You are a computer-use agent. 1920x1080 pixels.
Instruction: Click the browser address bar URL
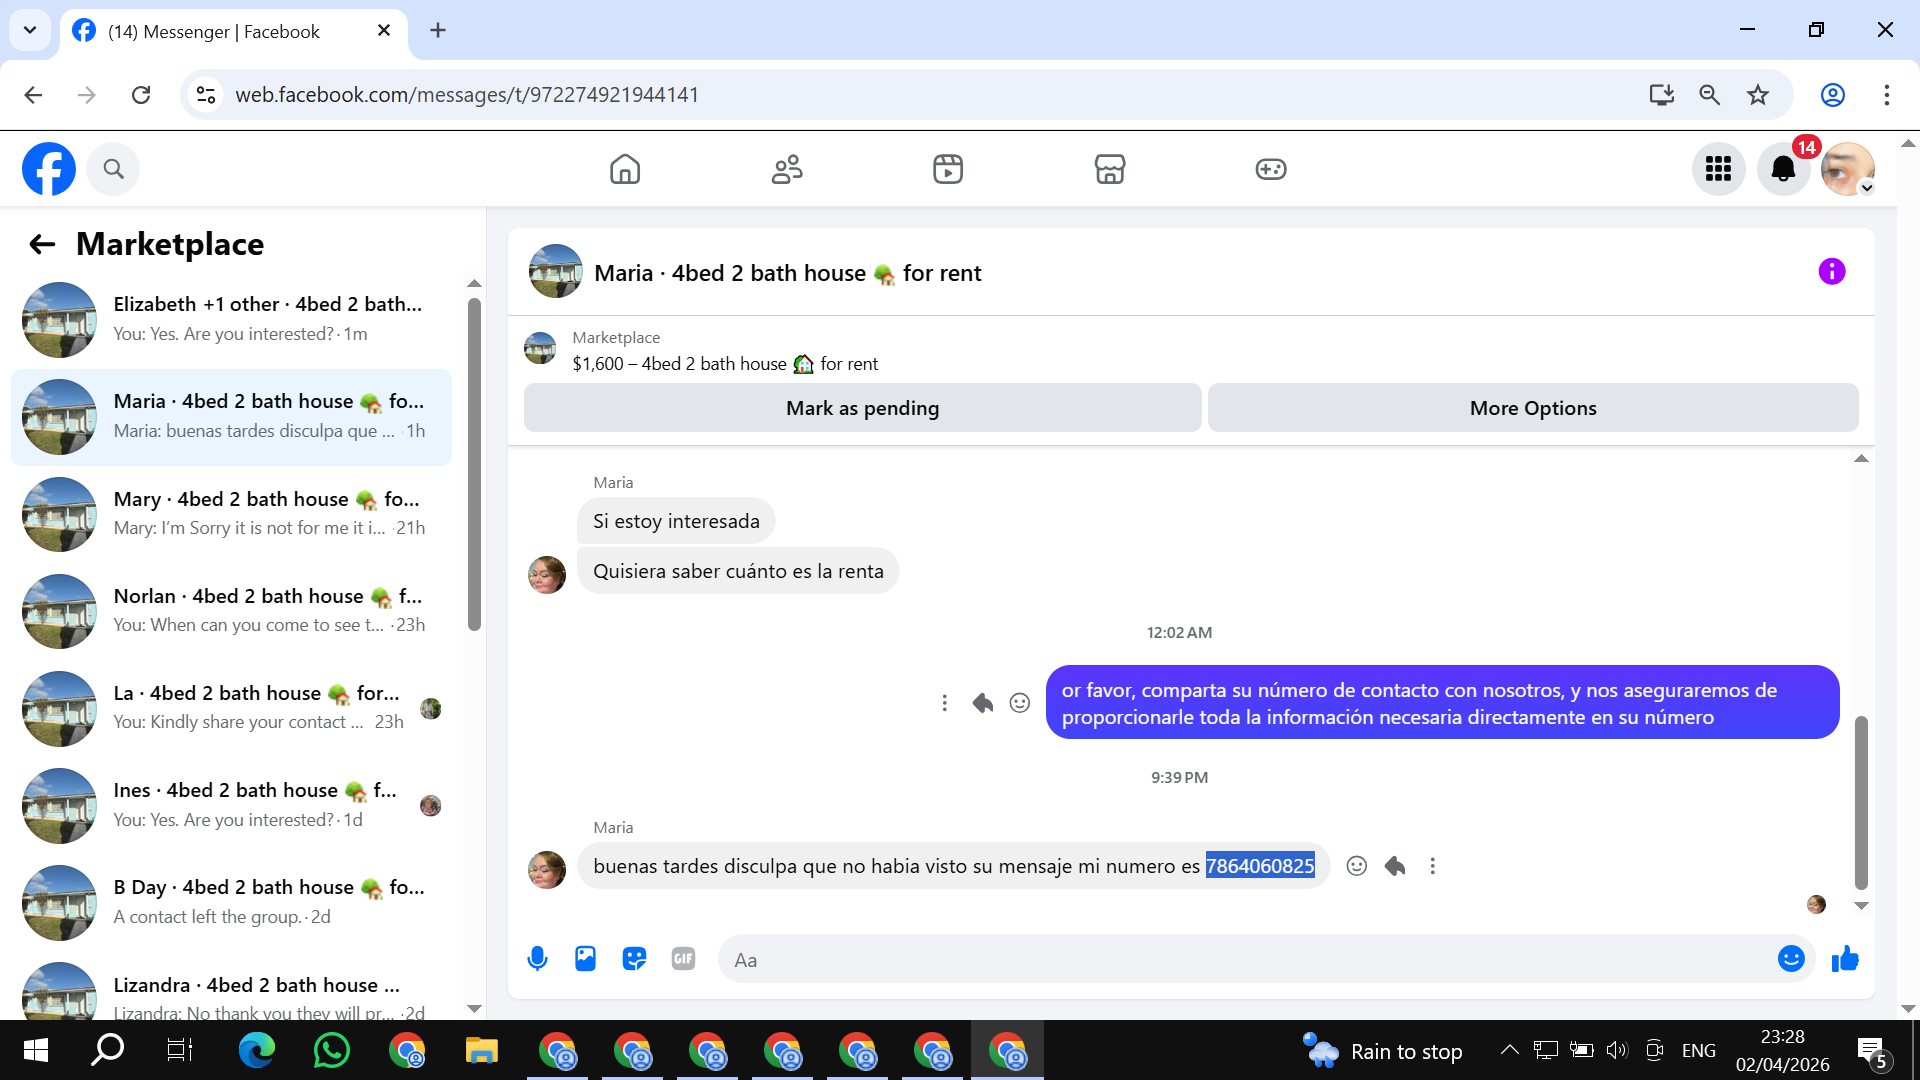pos(467,95)
